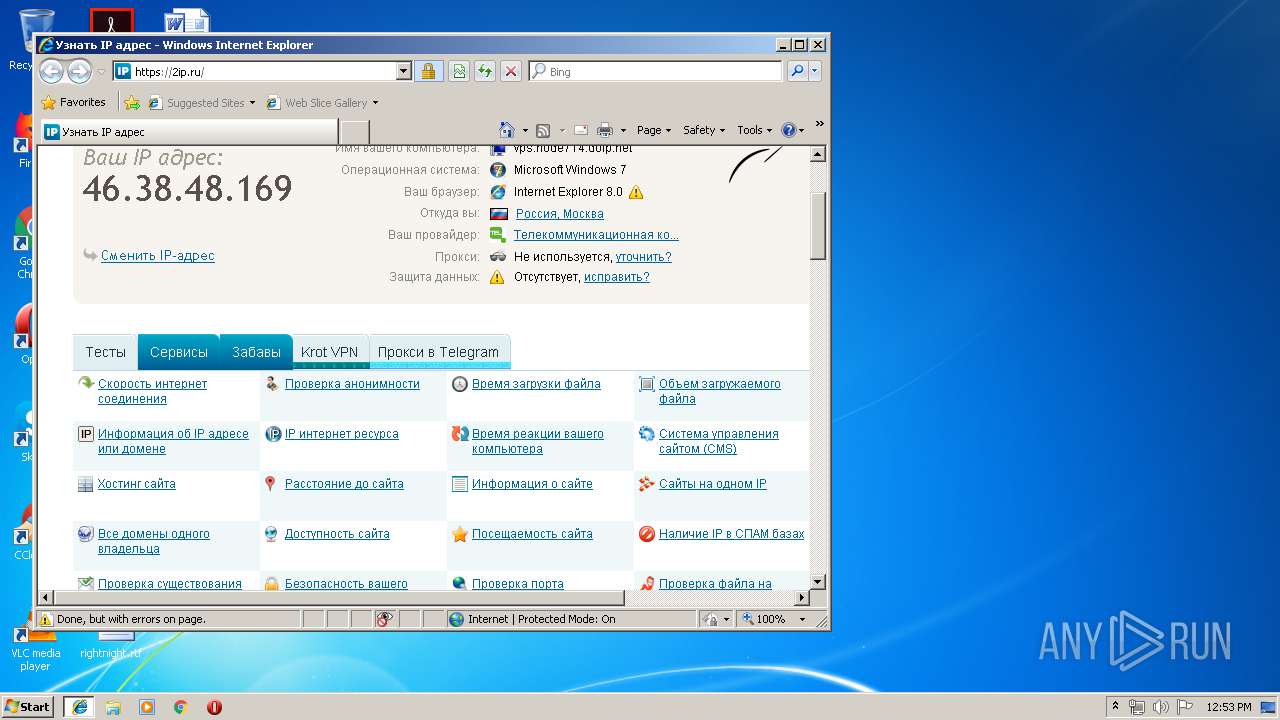This screenshot has height=720, width=1280.
Task: Toggle the Compatibility View icon
Action: point(459,71)
